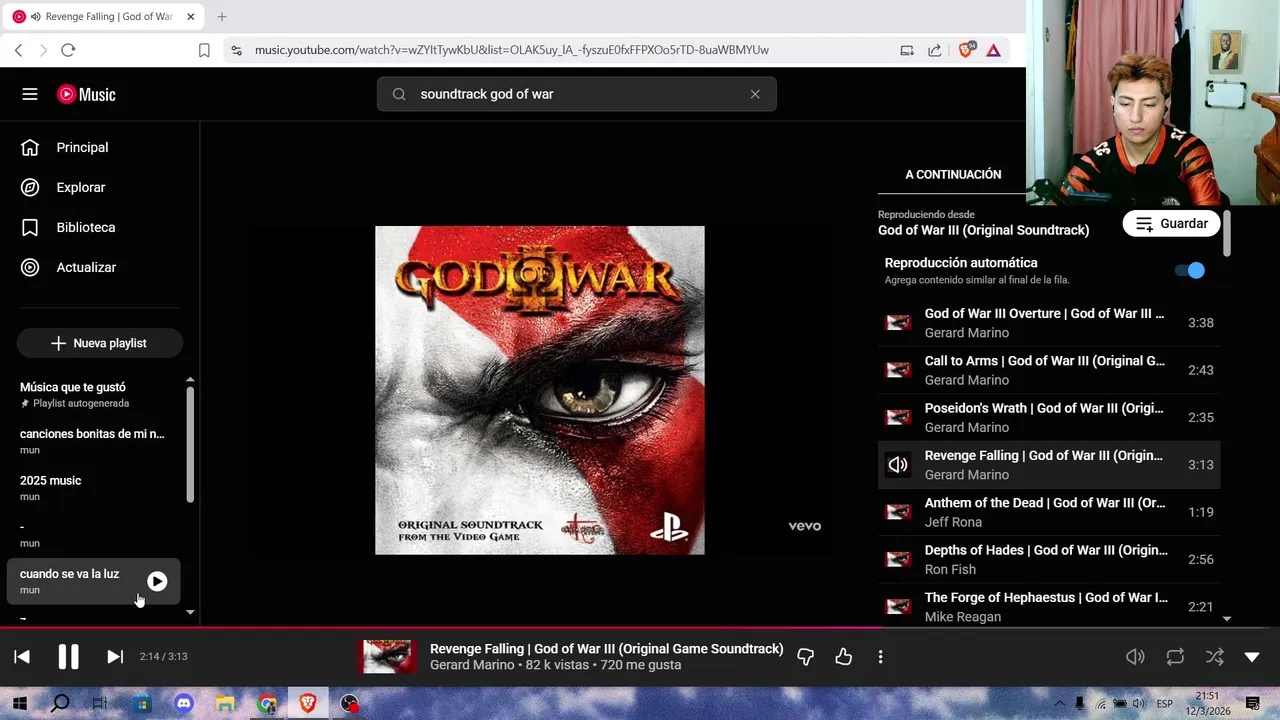This screenshot has height=720, width=1280.
Task: Open the hamburger guide menu
Action: pyautogui.click(x=30, y=94)
